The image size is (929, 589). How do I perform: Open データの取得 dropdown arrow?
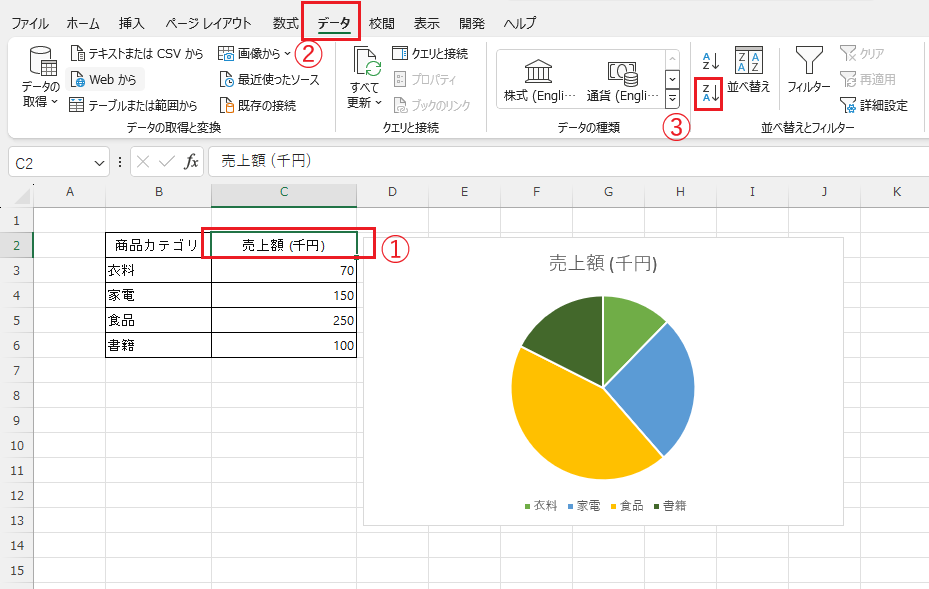[x=55, y=102]
